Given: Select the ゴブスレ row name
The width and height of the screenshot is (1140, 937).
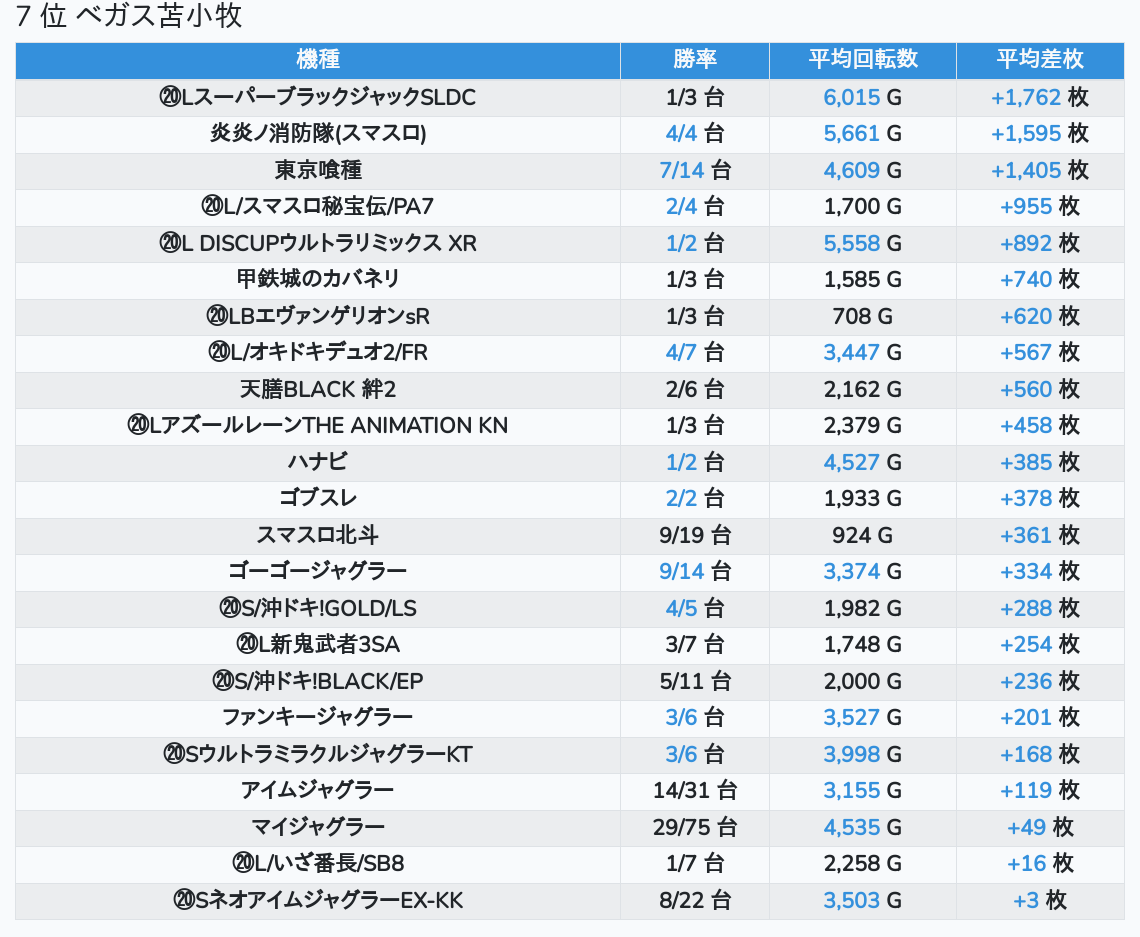Looking at the screenshot, I should [318, 498].
